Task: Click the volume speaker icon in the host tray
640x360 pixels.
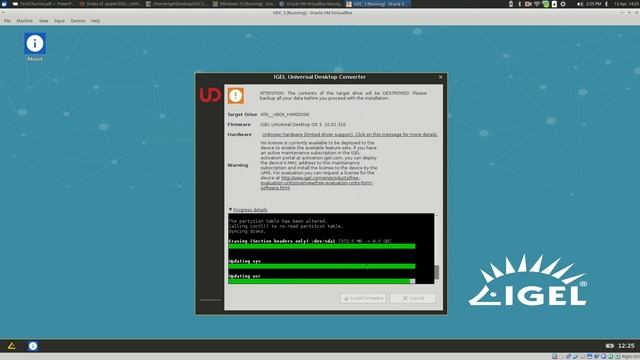Action: click(x=580, y=4)
